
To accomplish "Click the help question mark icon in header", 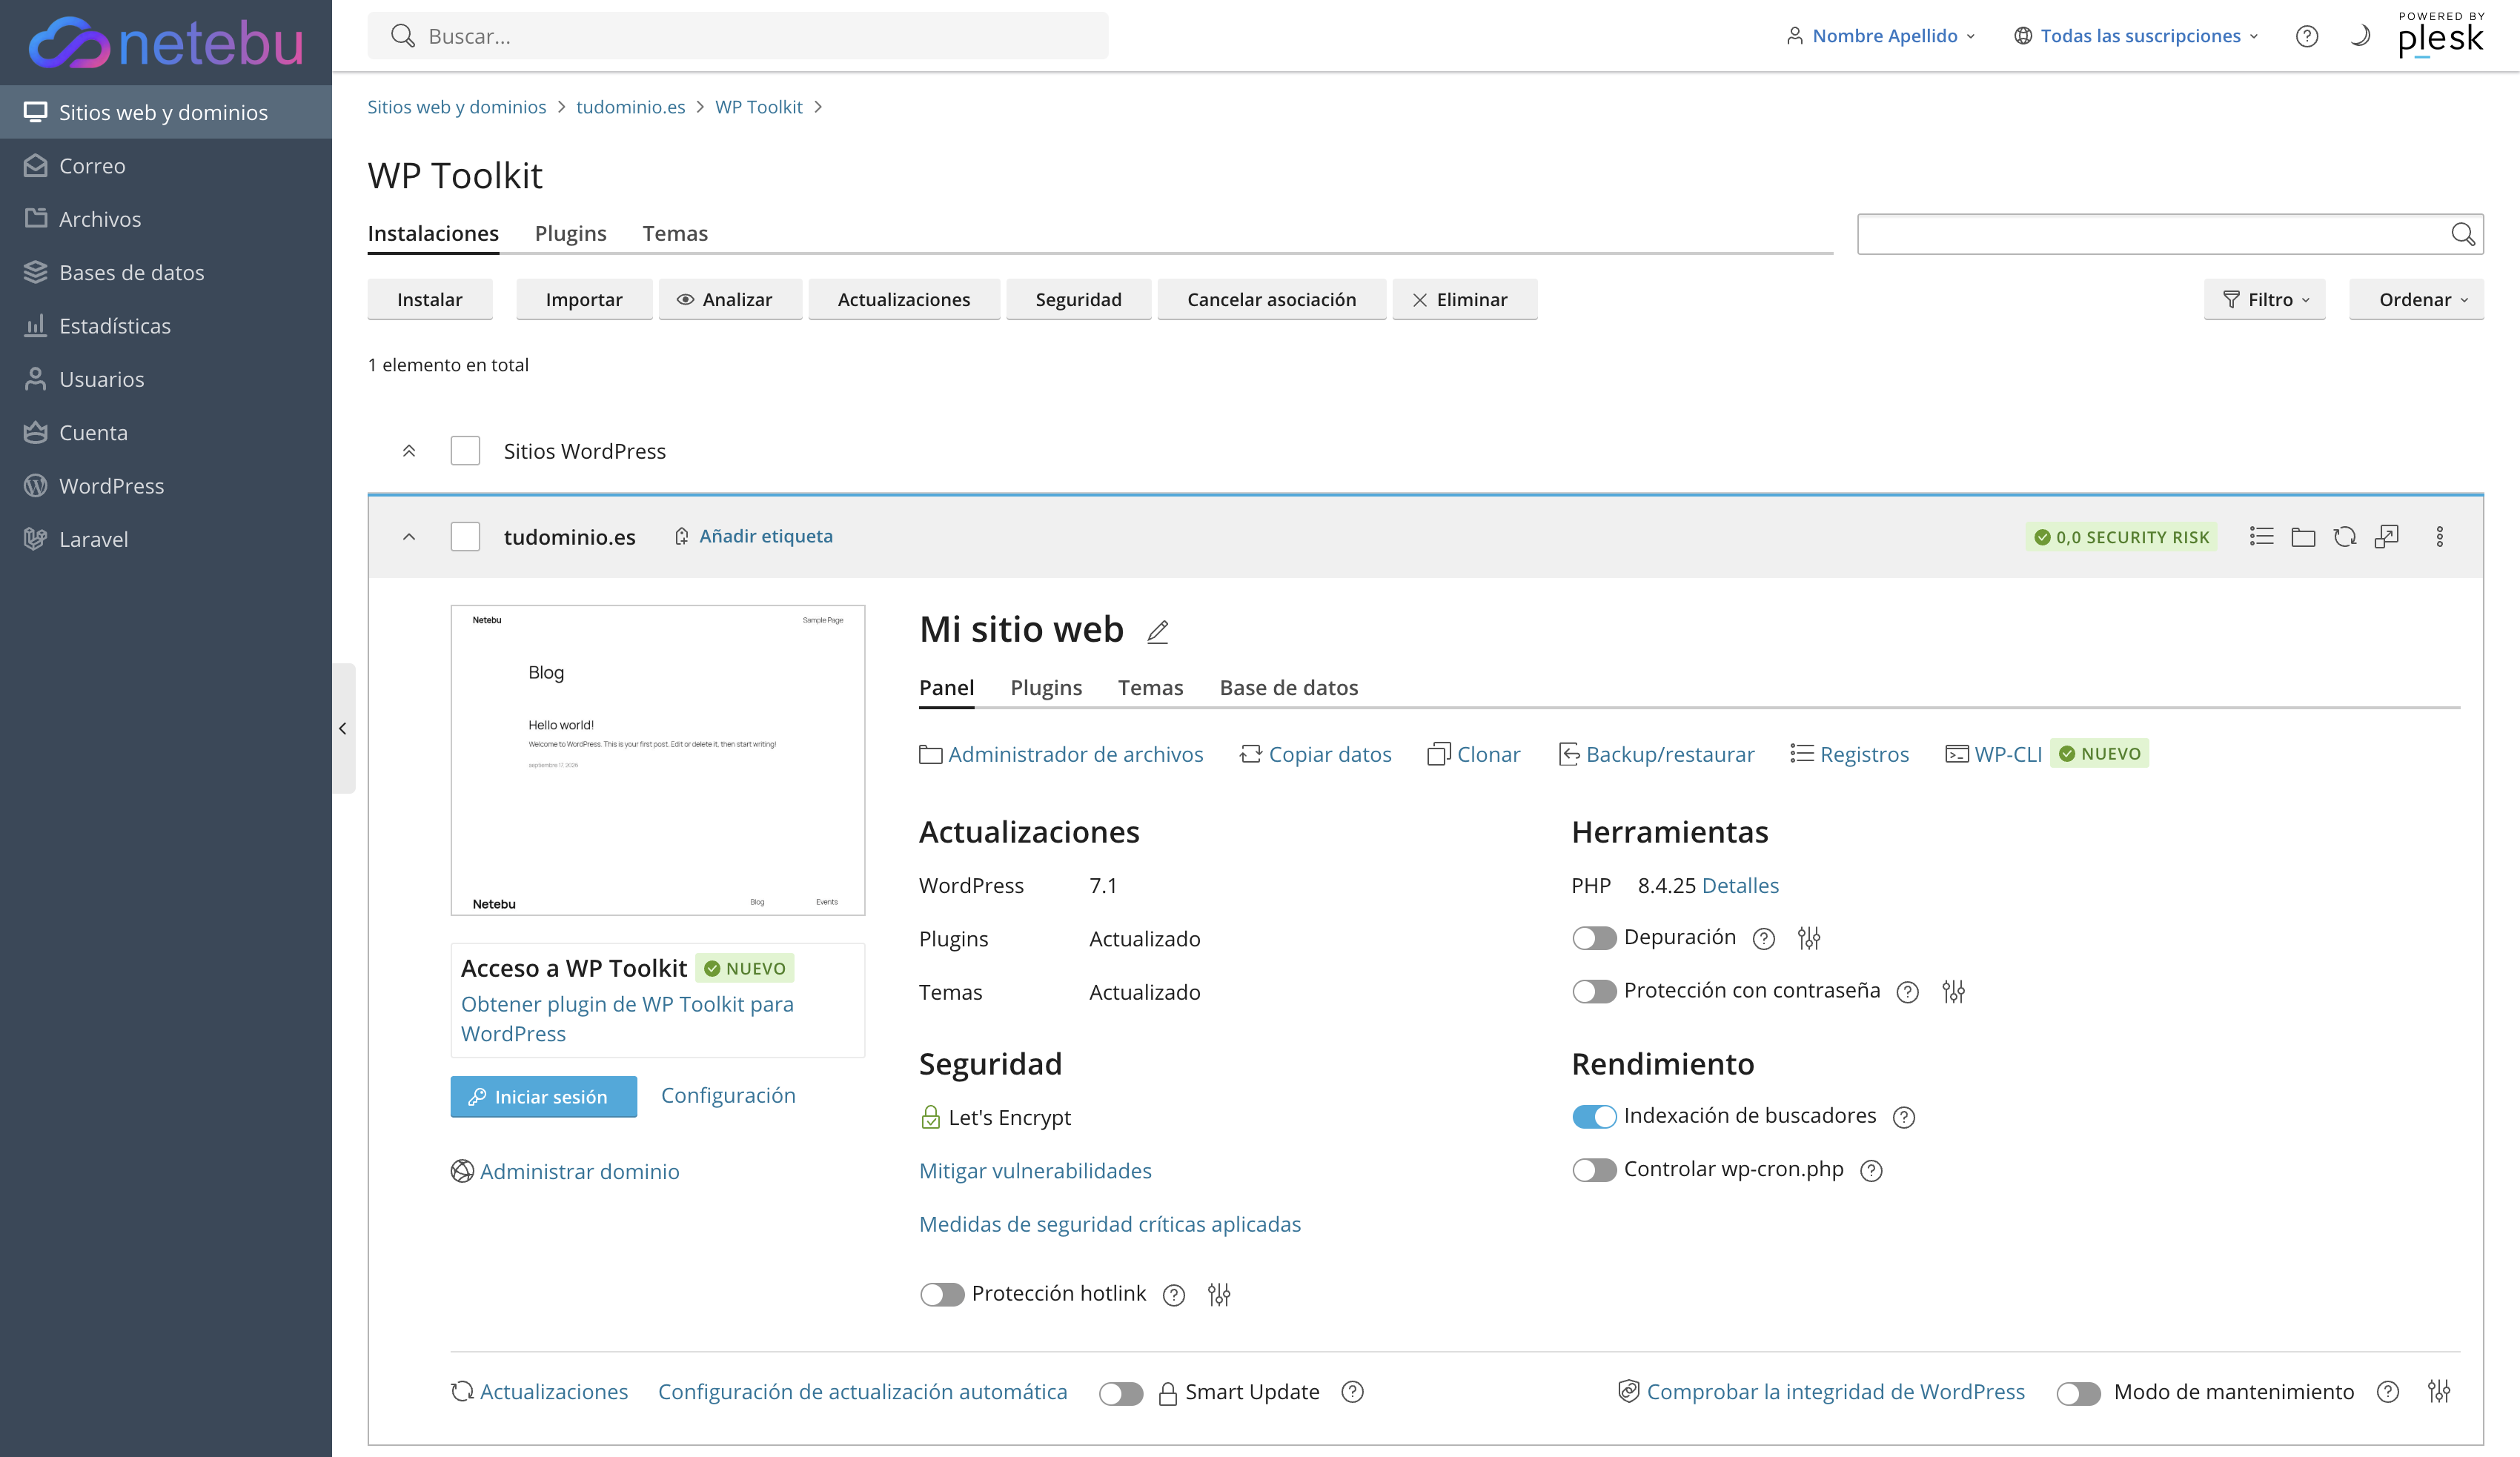I will click(x=2306, y=36).
